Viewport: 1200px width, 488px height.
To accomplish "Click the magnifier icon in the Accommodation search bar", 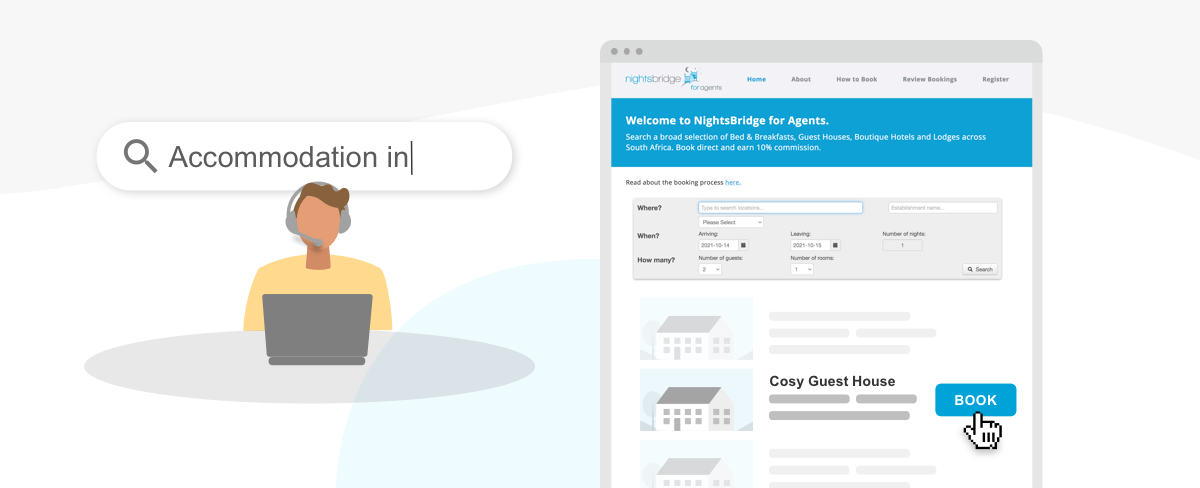I will 140,156.
